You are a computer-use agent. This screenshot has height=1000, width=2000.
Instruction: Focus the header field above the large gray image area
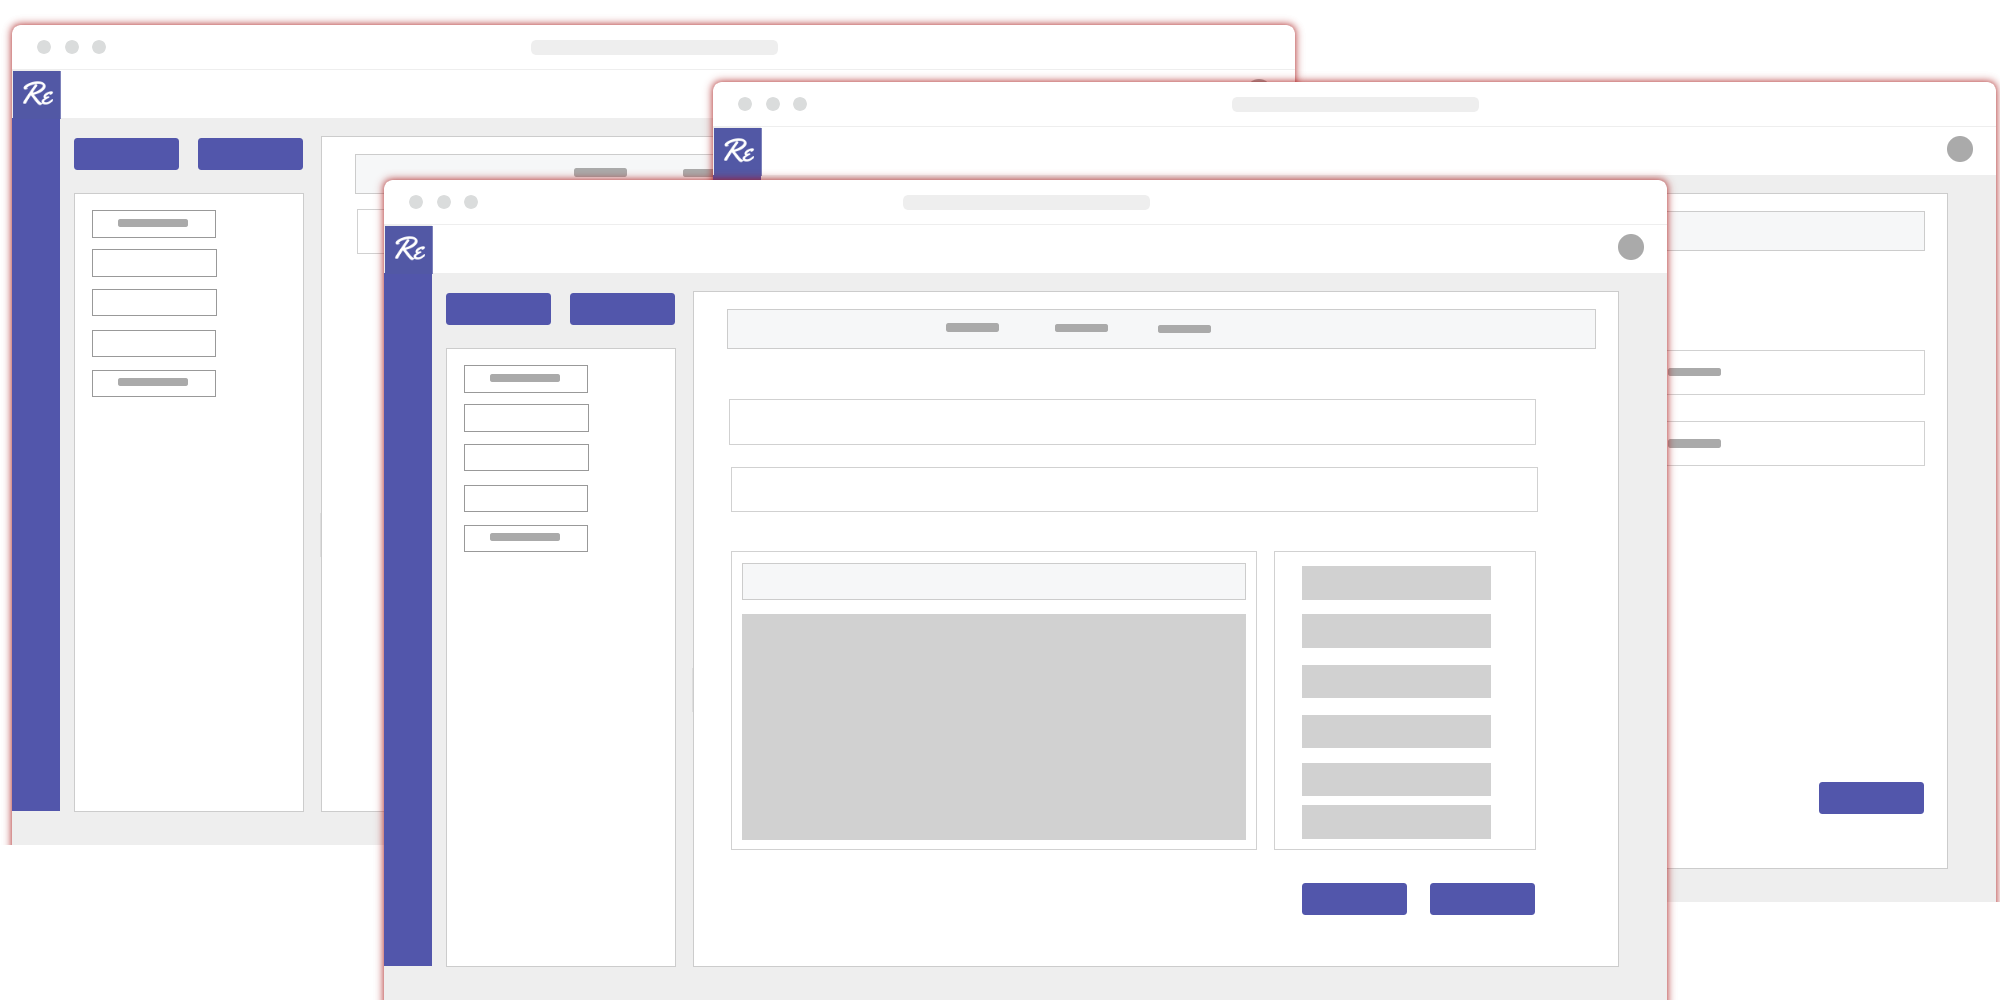pyautogui.click(x=994, y=581)
